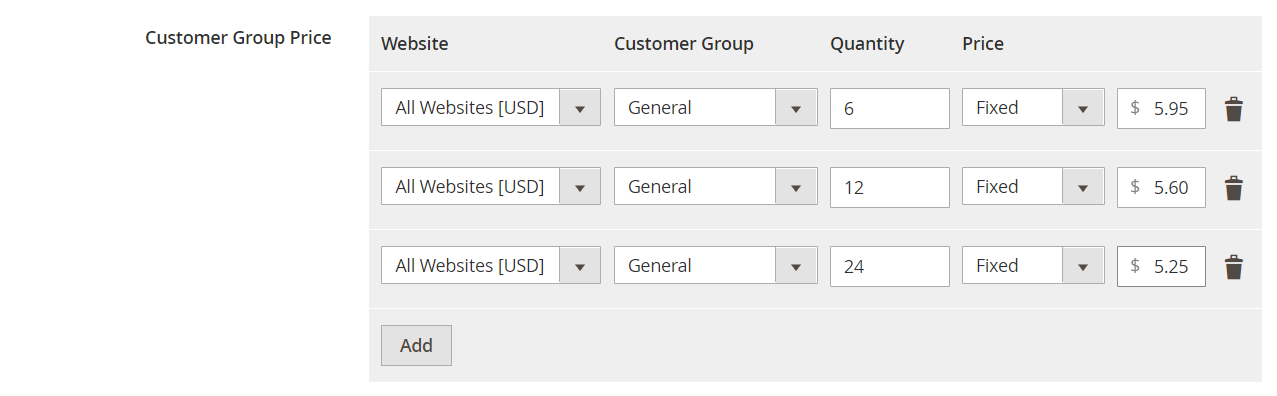Expand Website selector in quantity 12 row
1277x396 pixels.
[x=491, y=186]
